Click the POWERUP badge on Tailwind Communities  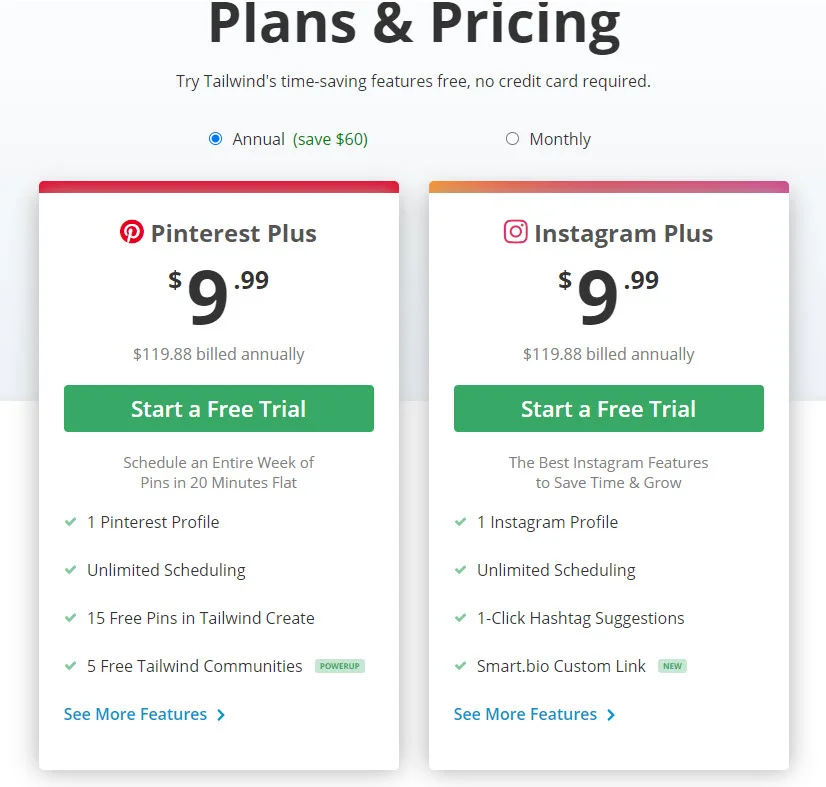340,666
